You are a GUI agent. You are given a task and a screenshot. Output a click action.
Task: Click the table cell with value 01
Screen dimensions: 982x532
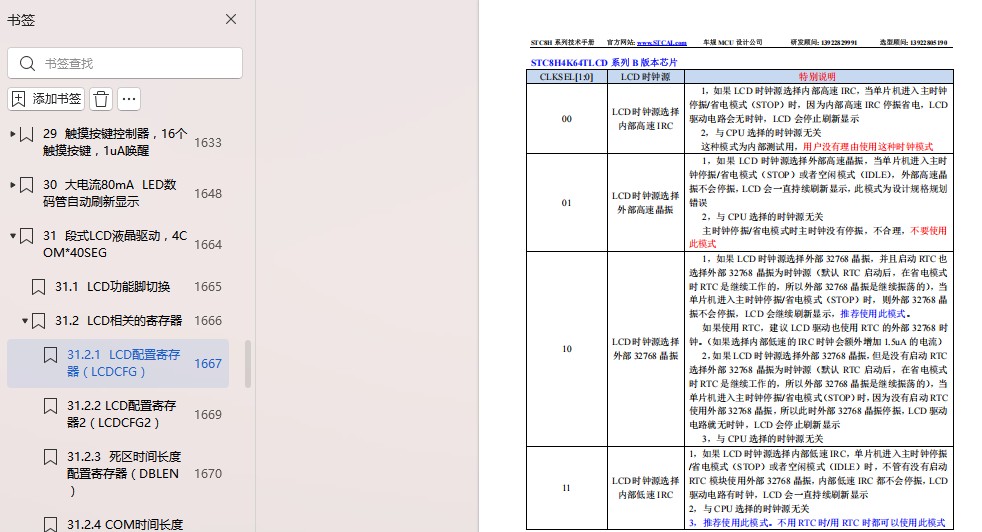click(566, 203)
